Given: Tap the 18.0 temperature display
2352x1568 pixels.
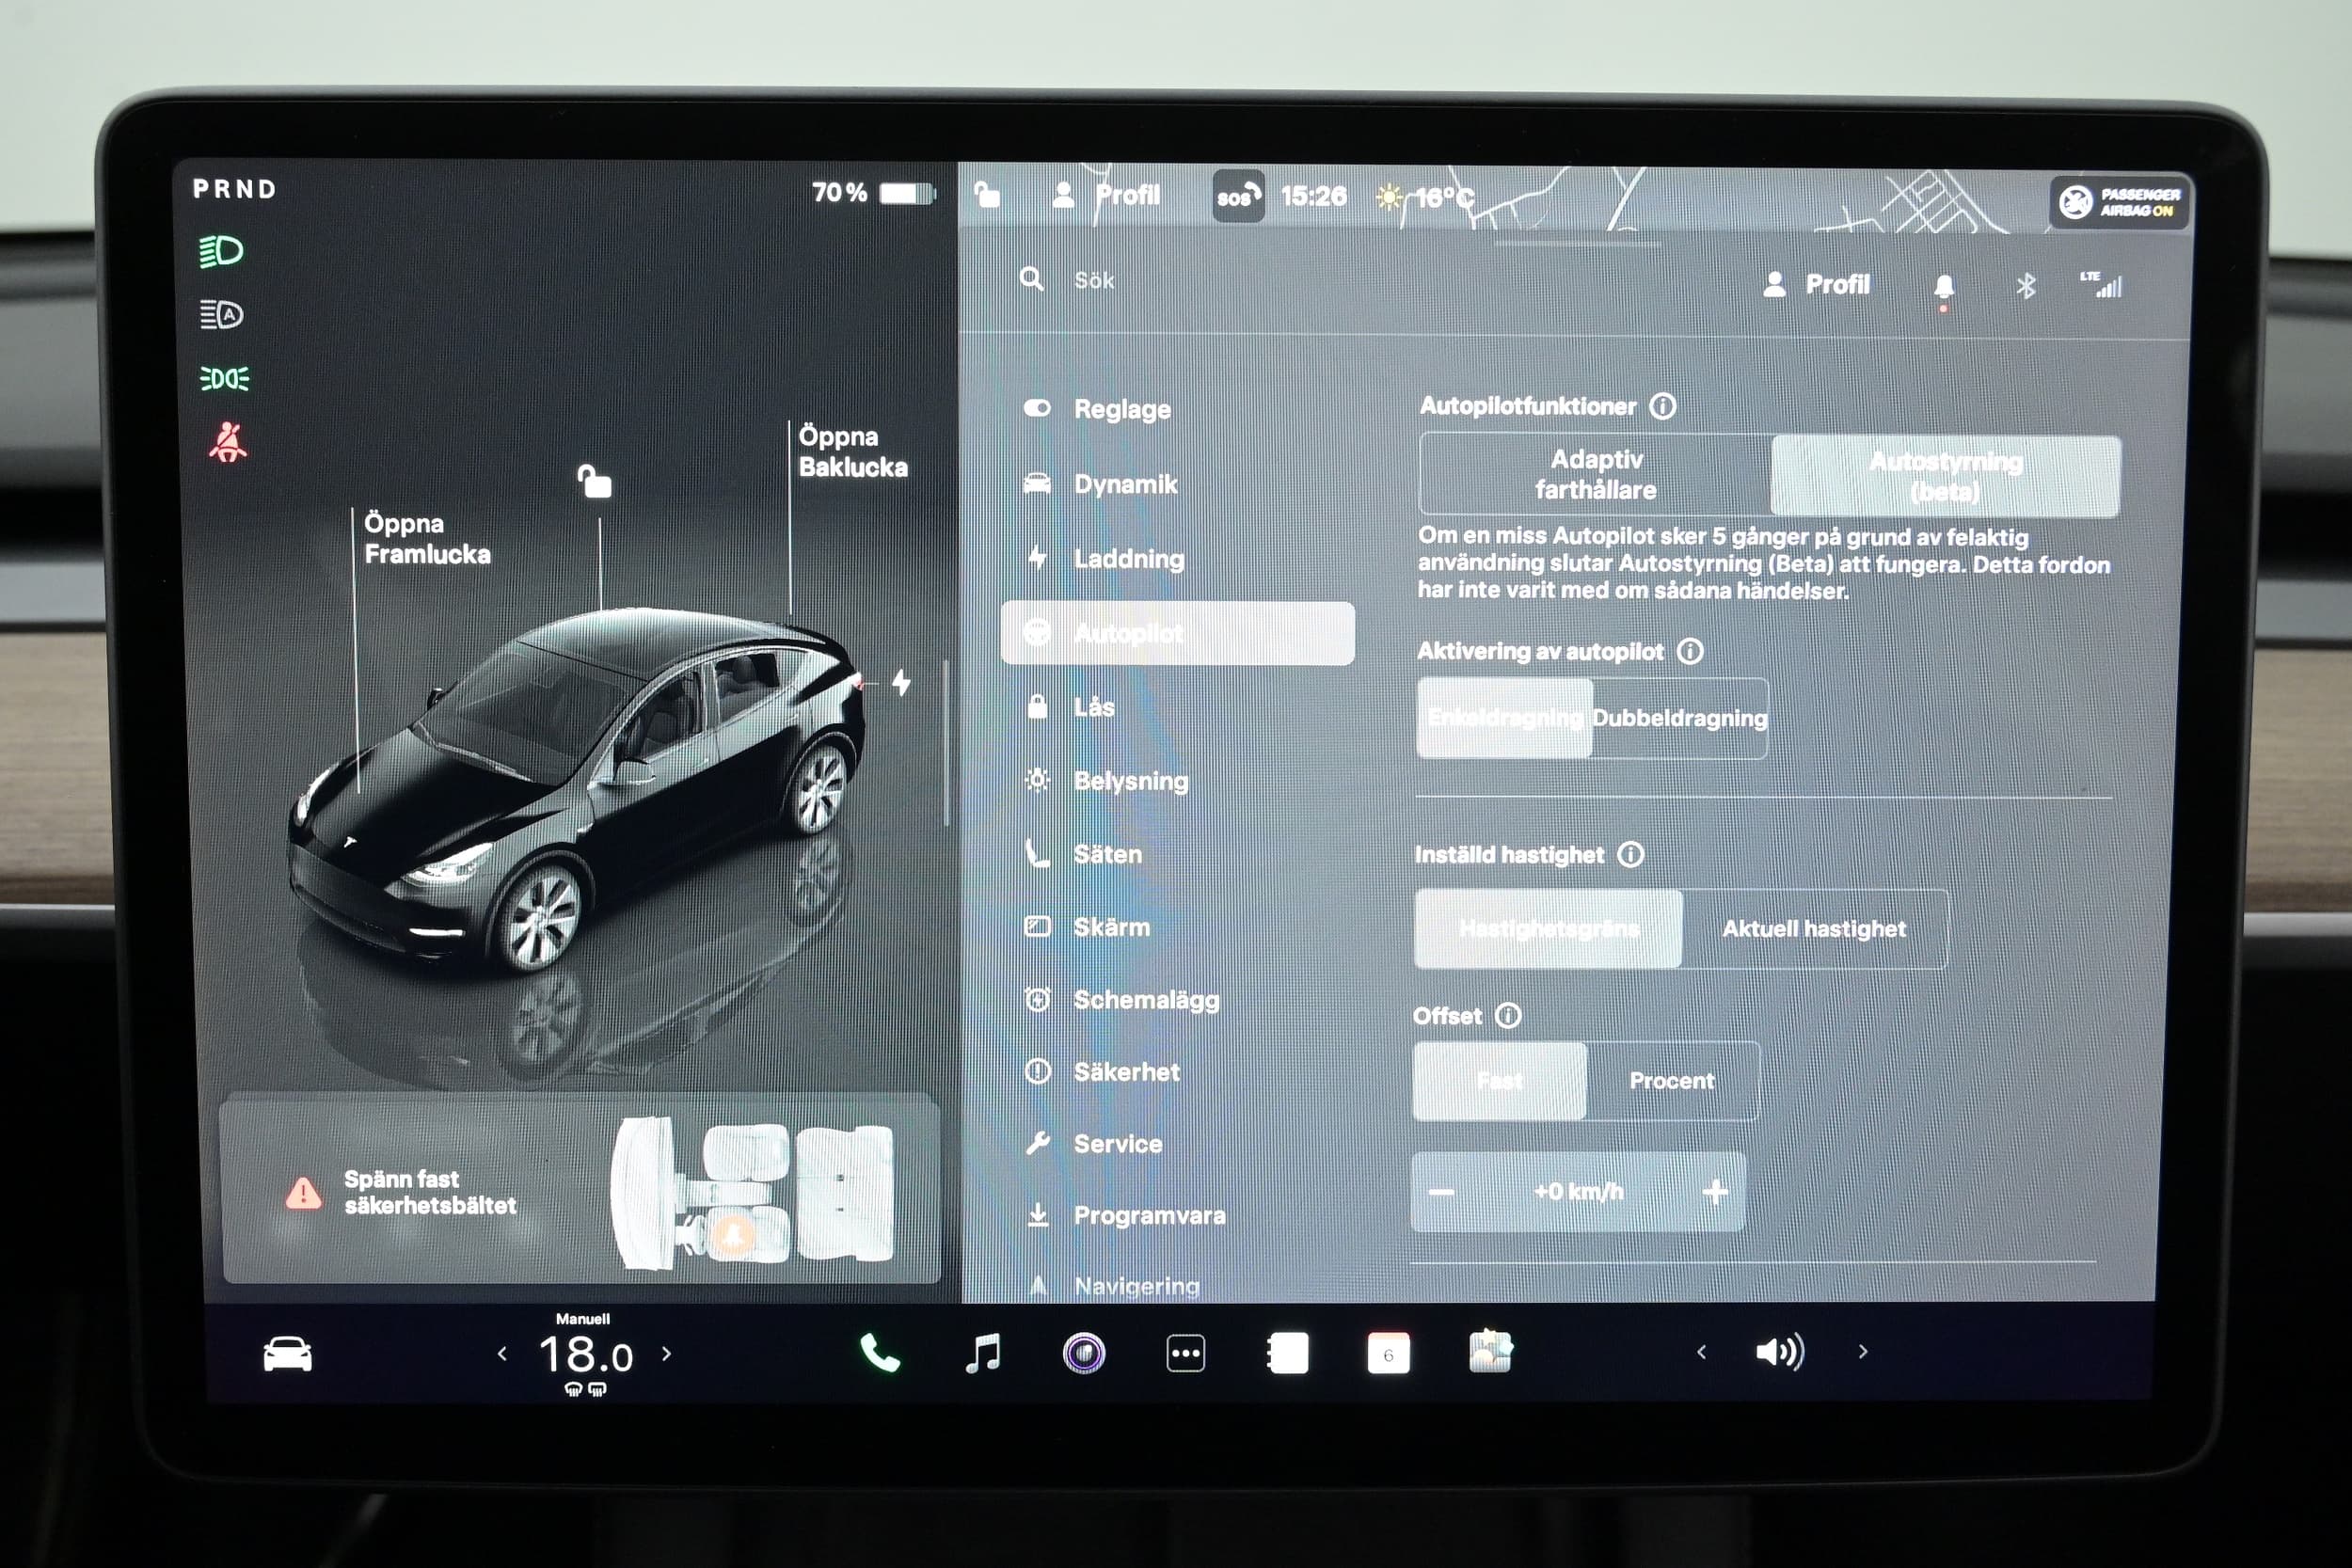Looking at the screenshot, I should coord(585,1356).
